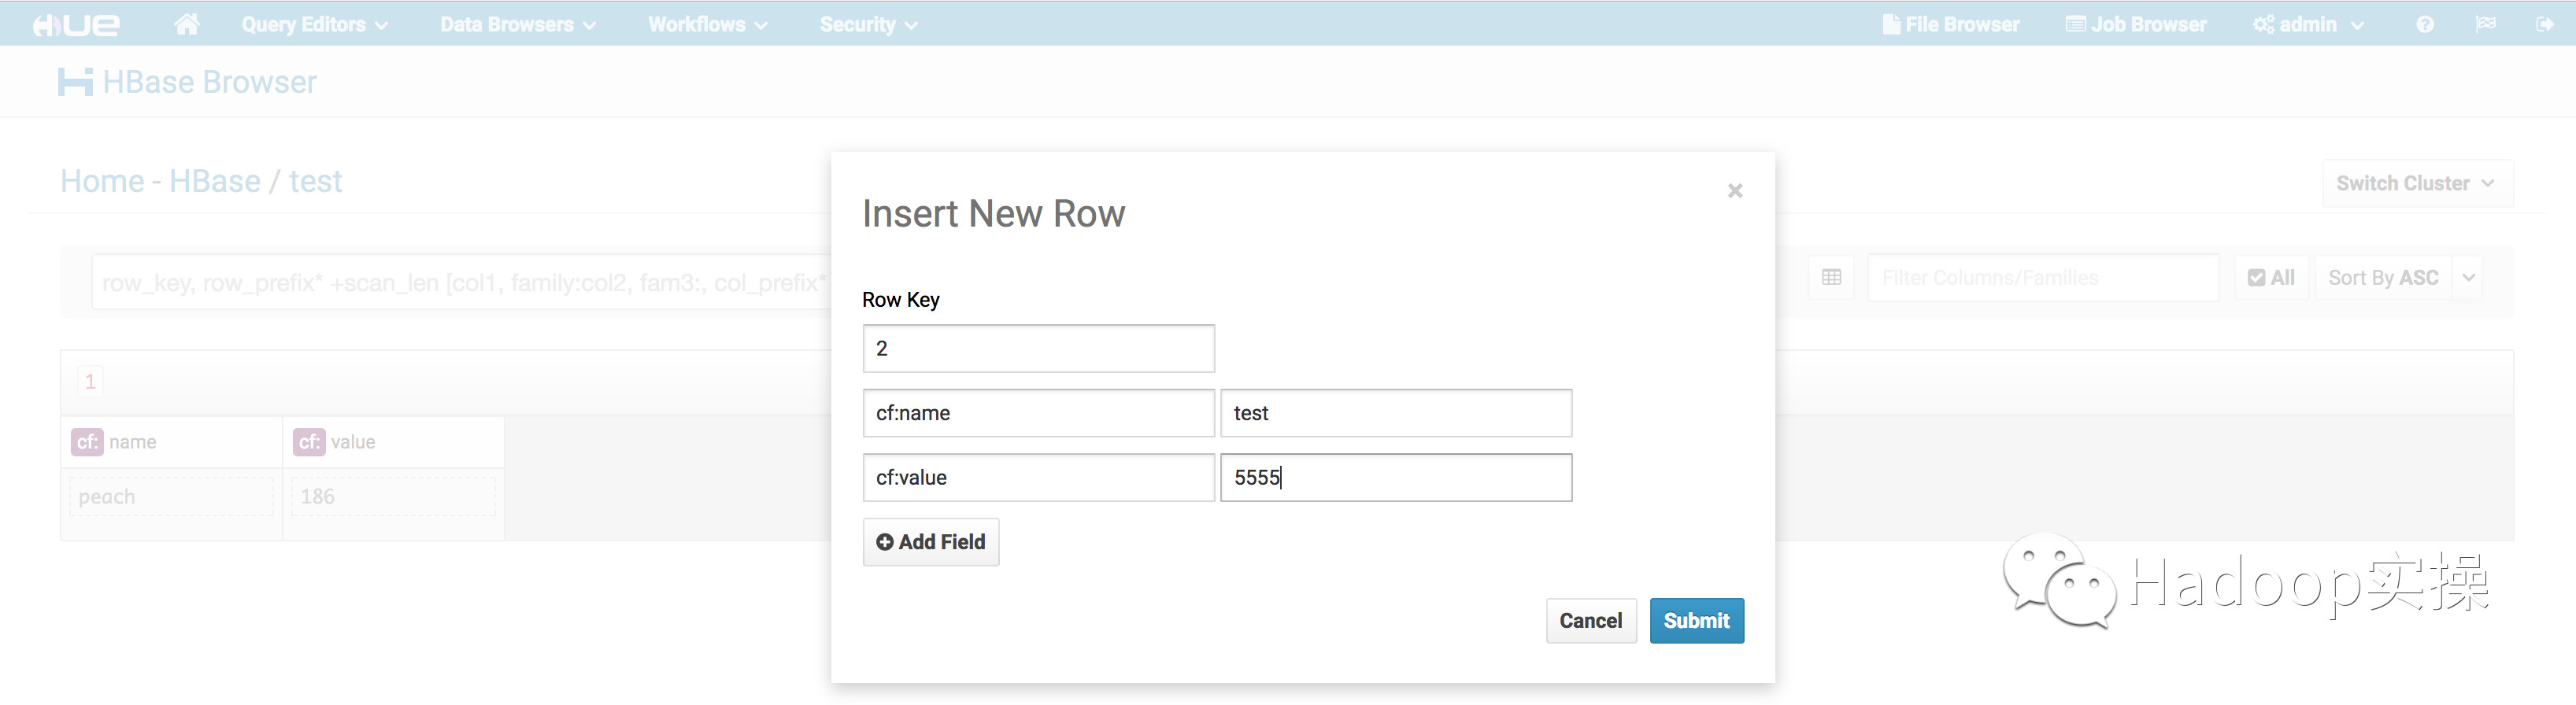Open the Data Browsers menu
2576x705 pixels.
coord(518,24)
